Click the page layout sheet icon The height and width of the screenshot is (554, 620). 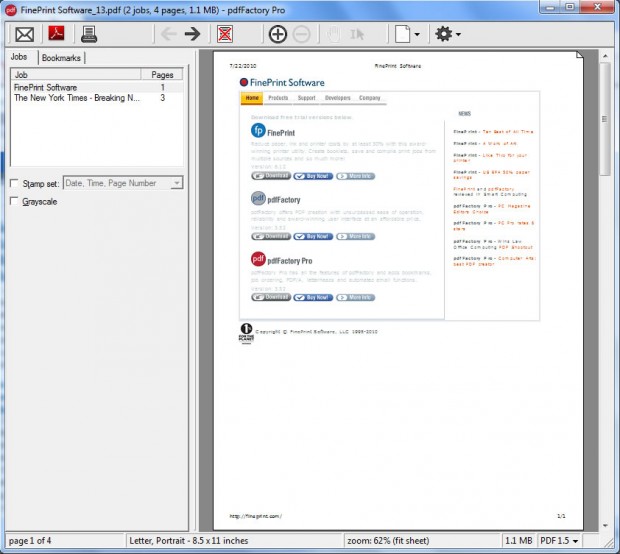(403, 34)
